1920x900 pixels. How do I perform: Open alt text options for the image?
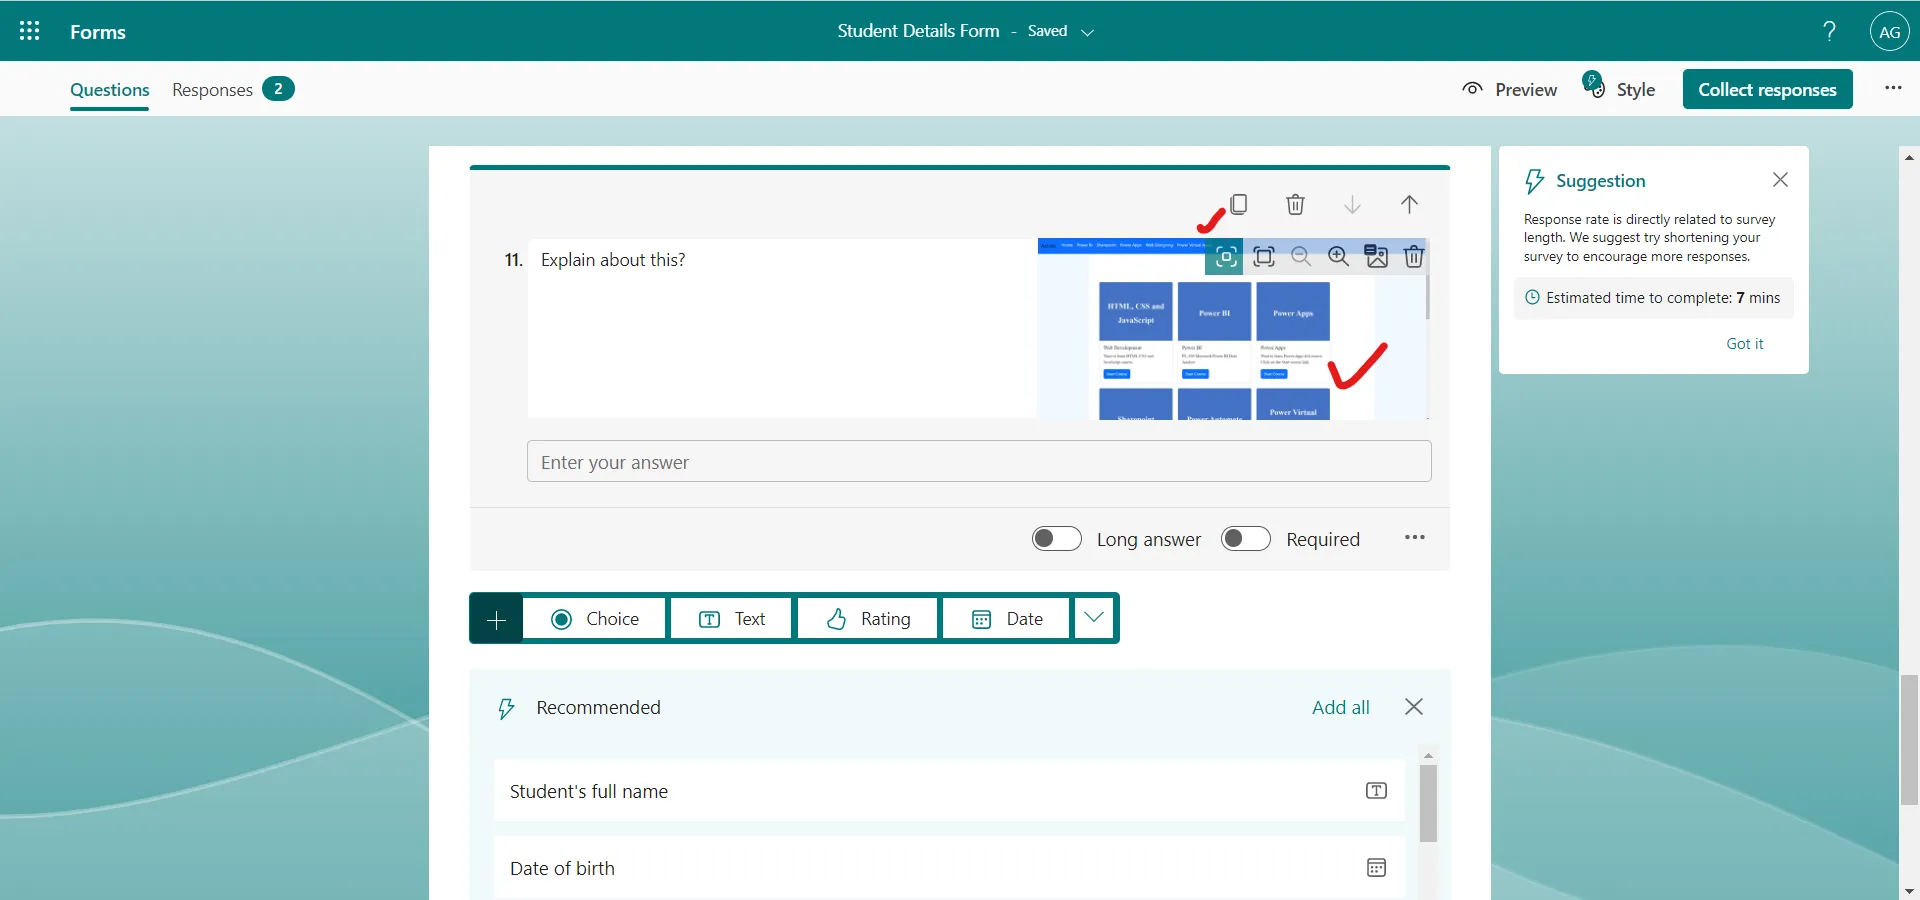pyautogui.click(x=1377, y=257)
